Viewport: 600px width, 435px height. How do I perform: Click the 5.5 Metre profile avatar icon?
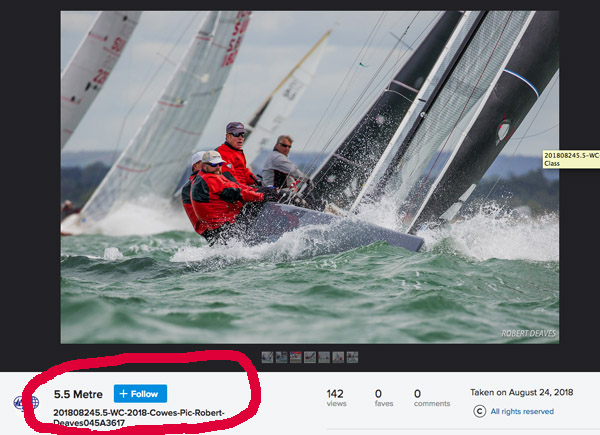coord(26,403)
